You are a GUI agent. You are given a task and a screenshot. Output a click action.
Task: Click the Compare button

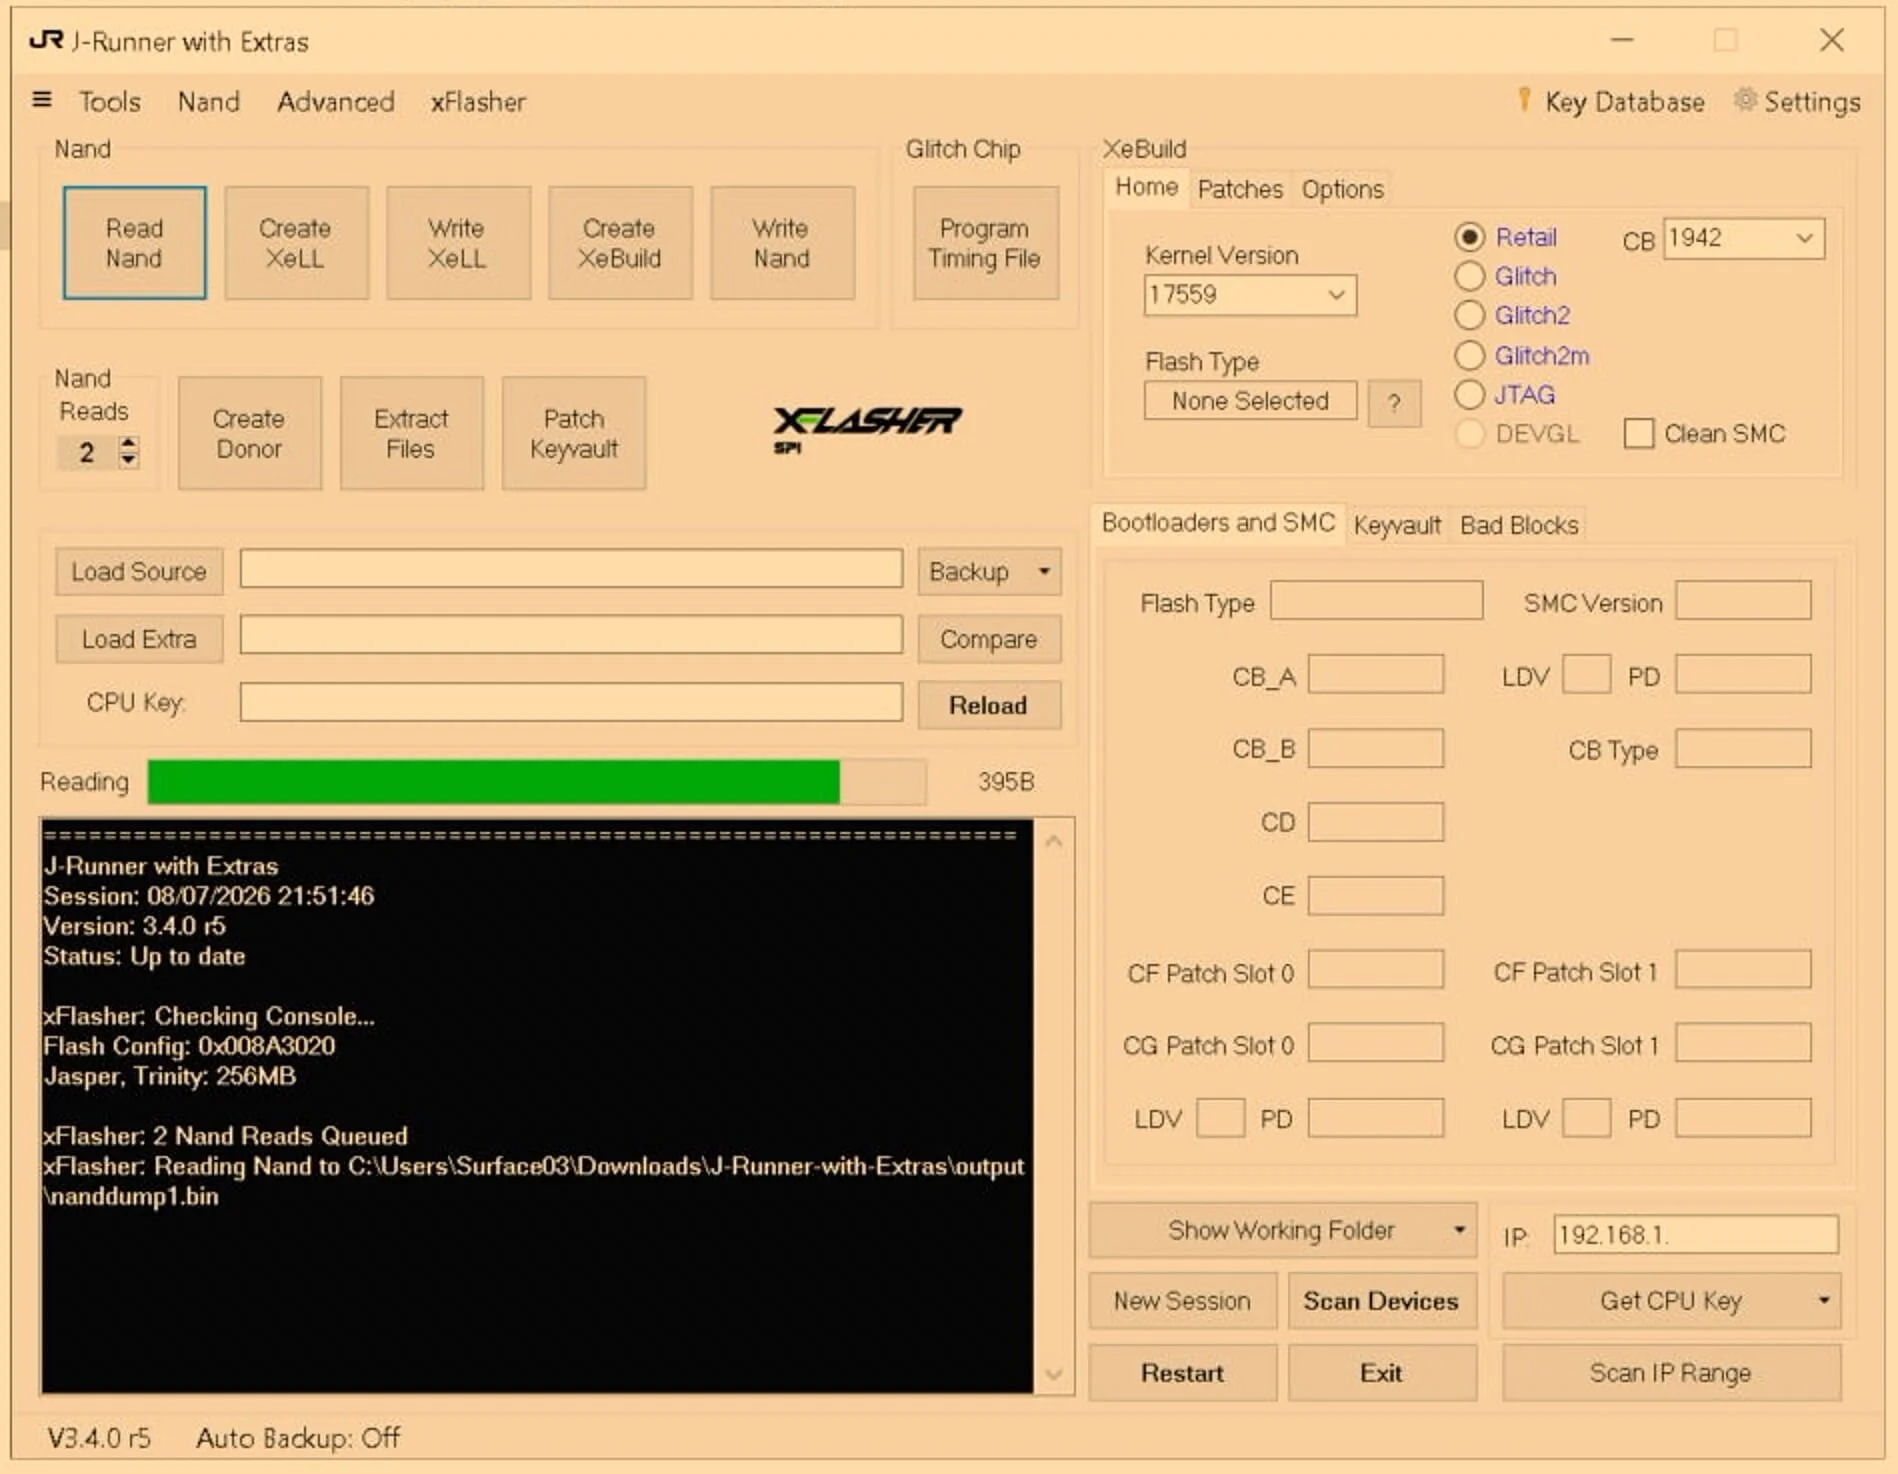(x=989, y=639)
